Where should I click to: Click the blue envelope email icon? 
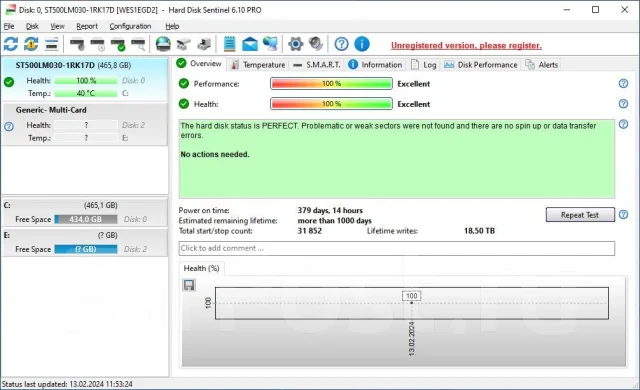[x=250, y=44]
